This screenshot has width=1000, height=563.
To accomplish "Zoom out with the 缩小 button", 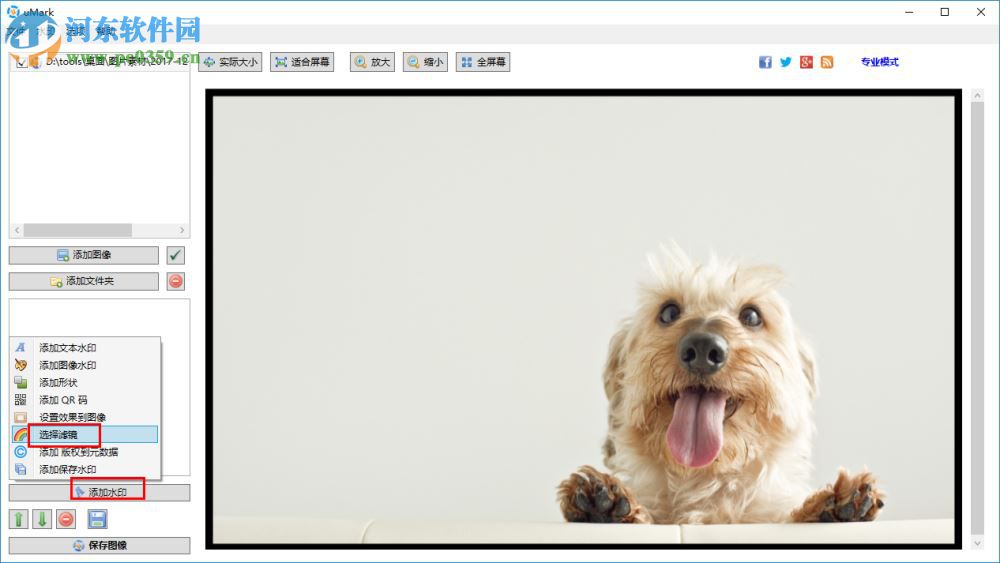I will (425, 62).
